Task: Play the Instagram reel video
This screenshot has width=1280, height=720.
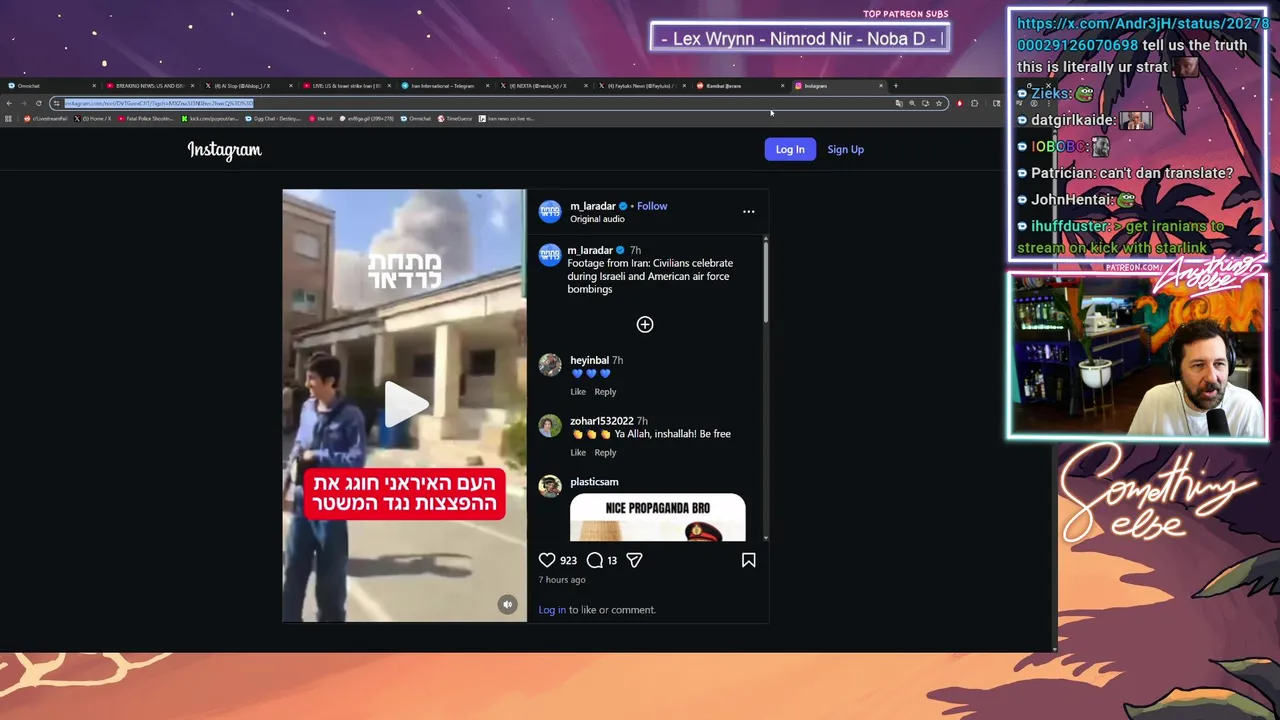Action: (x=407, y=404)
